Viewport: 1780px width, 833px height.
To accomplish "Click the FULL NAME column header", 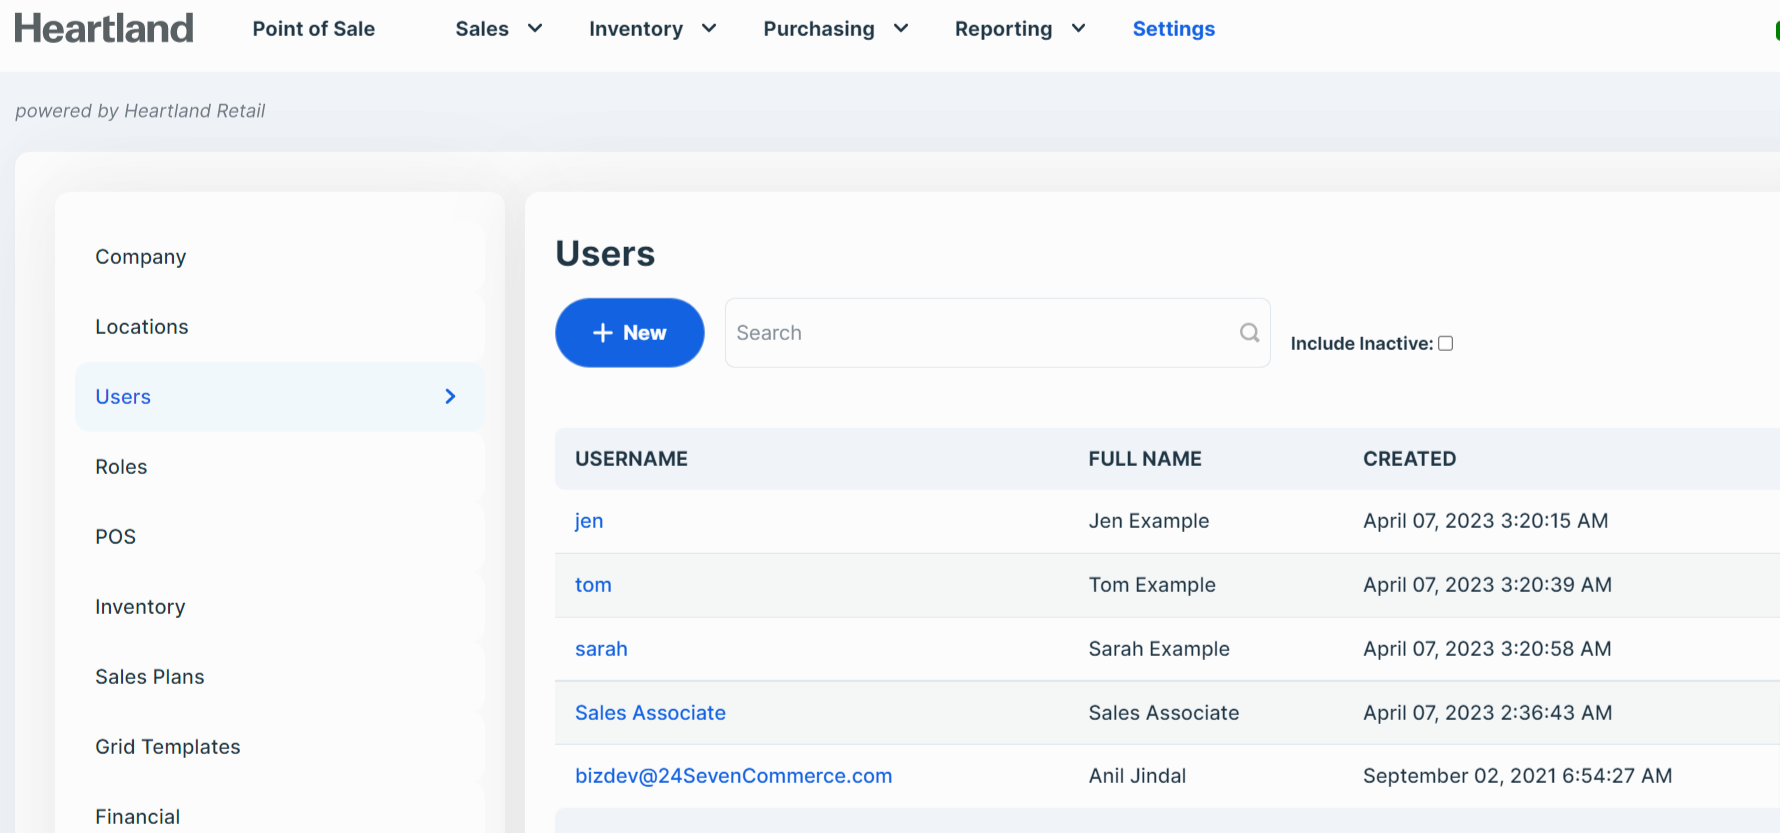I will tap(1145, 459).
